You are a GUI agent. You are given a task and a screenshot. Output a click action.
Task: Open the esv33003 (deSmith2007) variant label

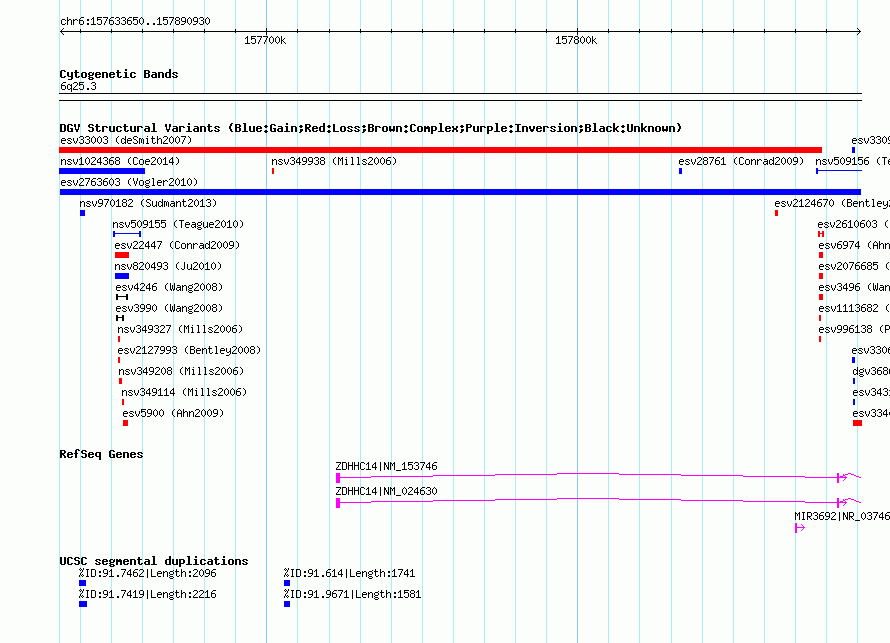(x=126, y=140)
